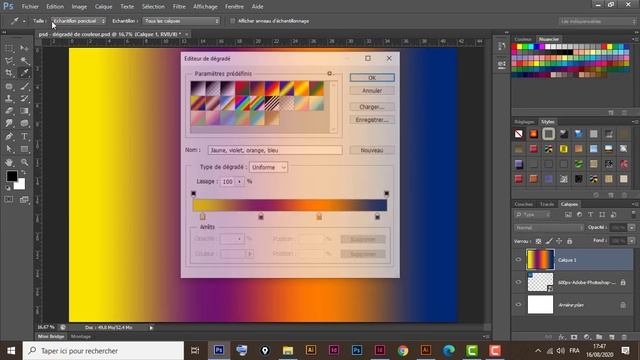Screen dimensions: 640x360
Task: Toggle lock transparent pixels
Action: point(538,242)
